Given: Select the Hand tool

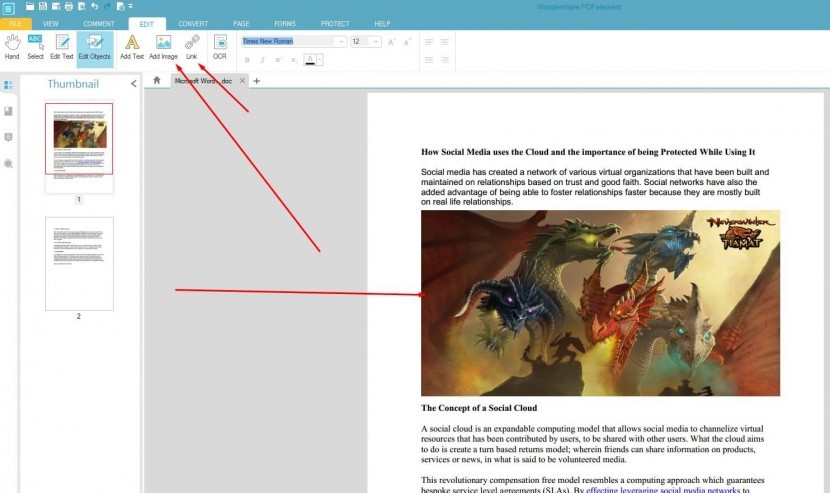Looking at the screenshot, I should click(x=12, y=47).
